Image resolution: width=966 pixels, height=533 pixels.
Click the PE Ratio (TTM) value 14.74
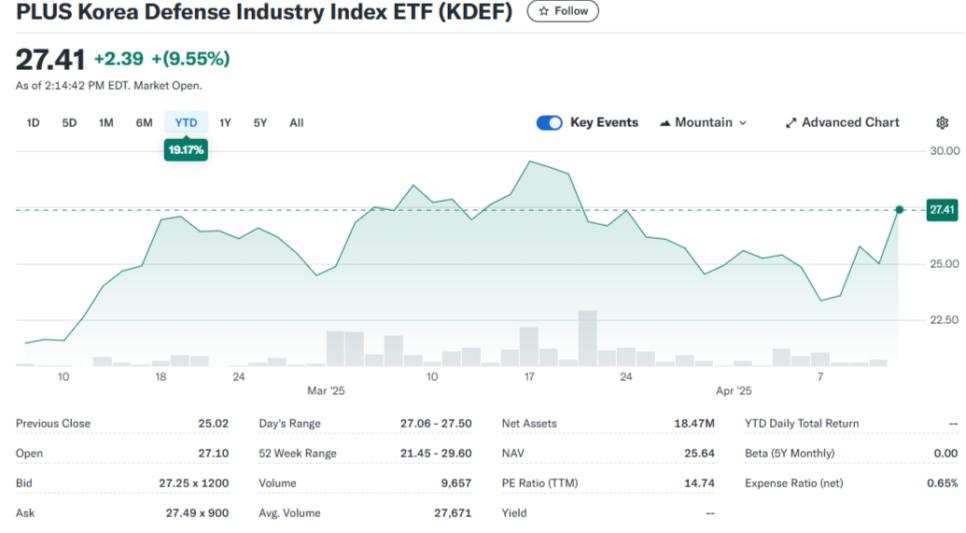699,483
